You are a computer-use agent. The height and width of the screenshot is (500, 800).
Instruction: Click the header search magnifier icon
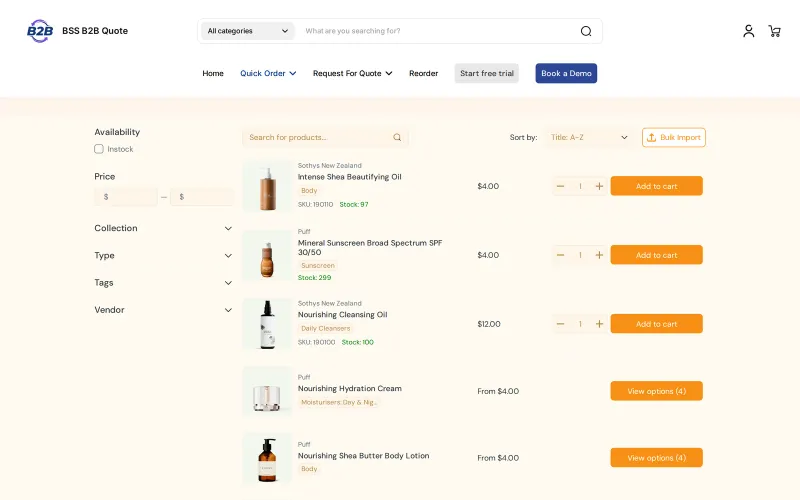[586, 31]
